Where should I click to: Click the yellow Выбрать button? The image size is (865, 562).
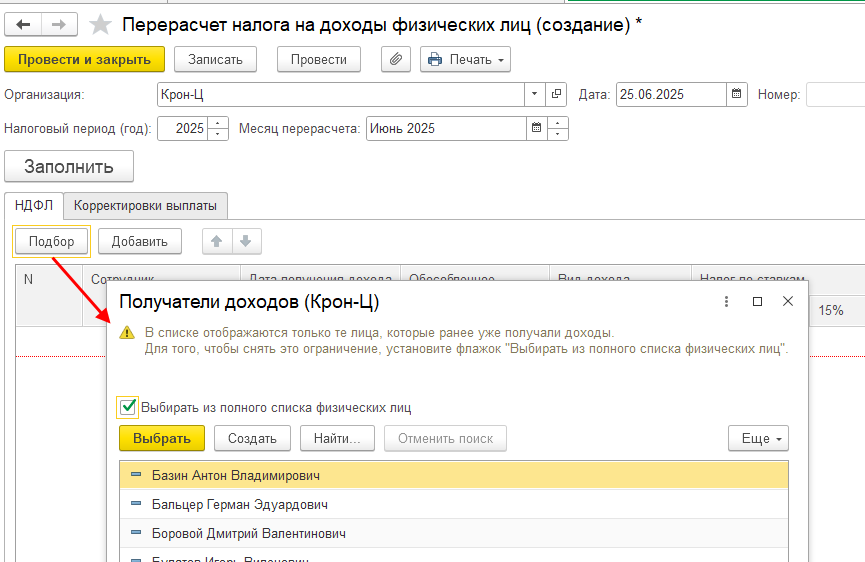pyautogui.click(x=161, y=438)
